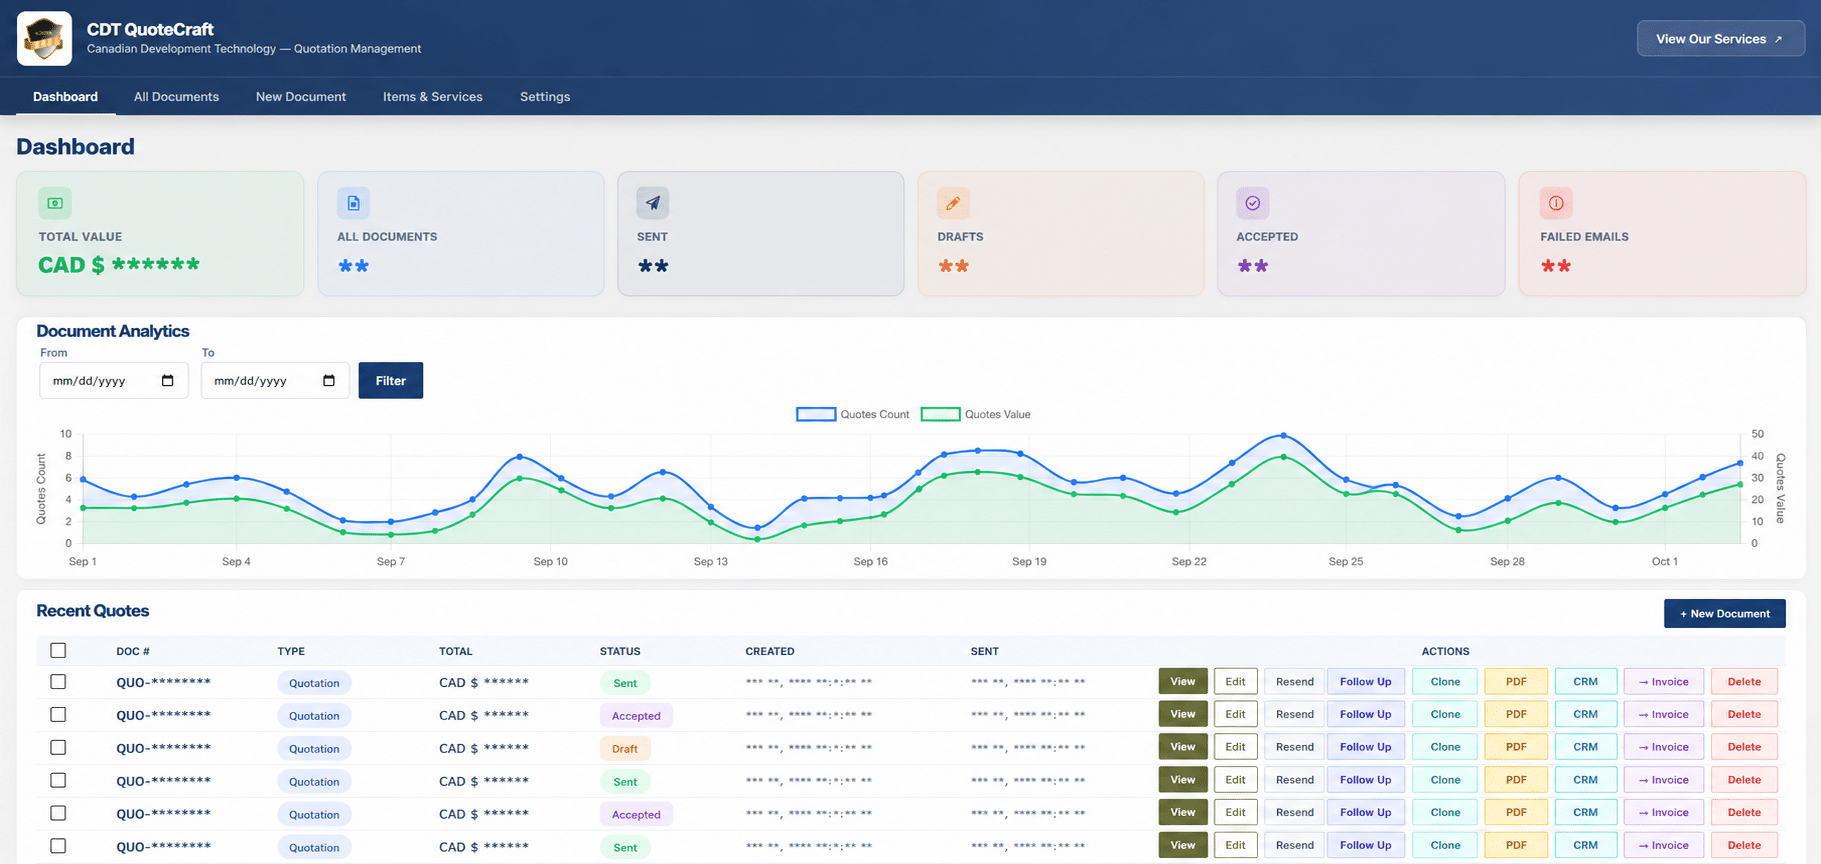
Task: Click the Recent Quotes heading
Action: click(93, 611)
